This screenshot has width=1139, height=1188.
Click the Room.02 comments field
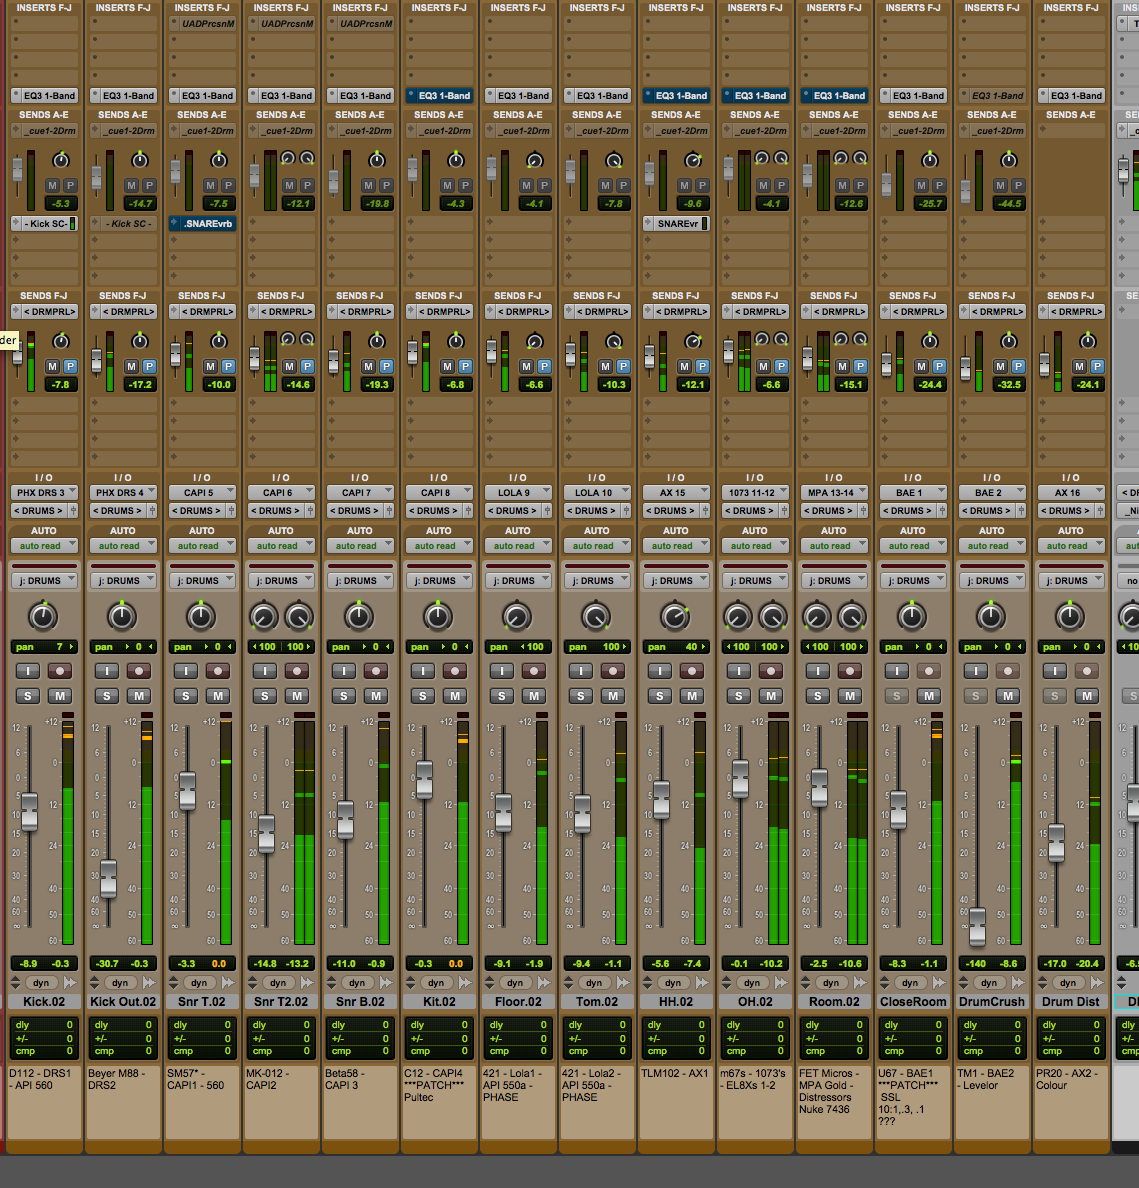click(834, 1101)
